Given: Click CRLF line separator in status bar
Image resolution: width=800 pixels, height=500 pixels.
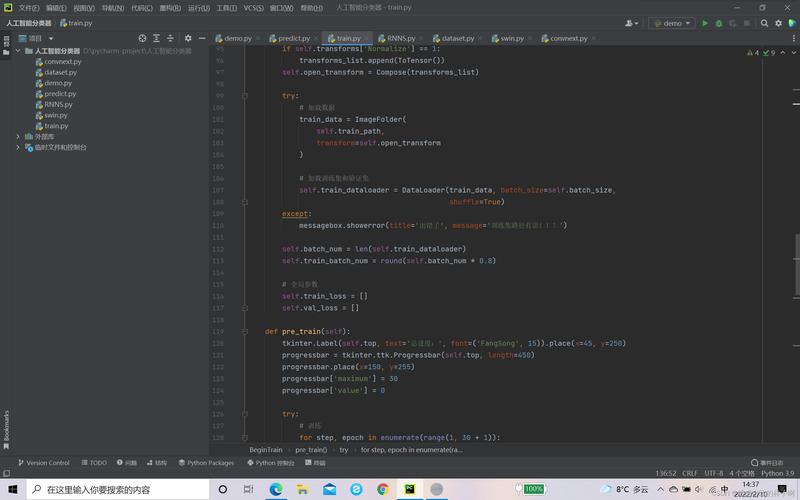Looking at the screenshot, I should pyautogui.click(x=689, y=473).
